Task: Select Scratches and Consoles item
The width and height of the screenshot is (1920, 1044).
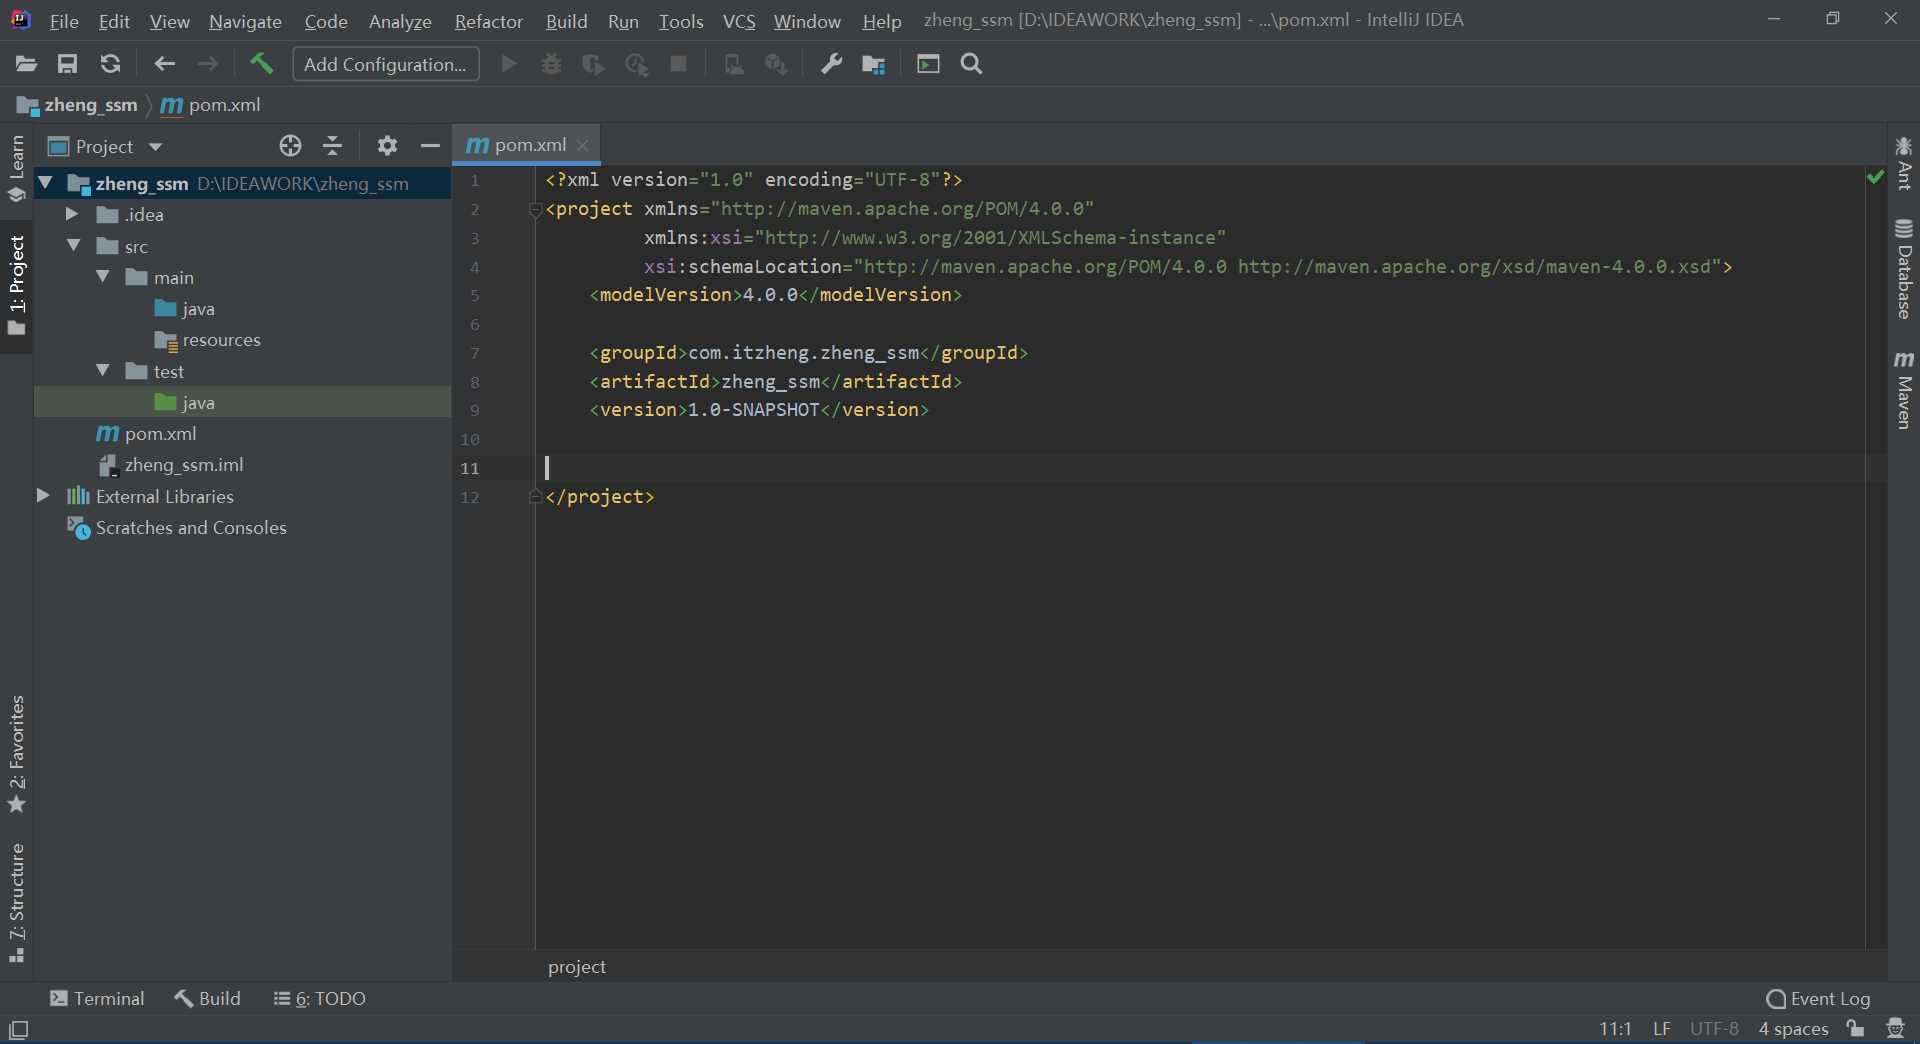Action: click(x=177, y=527)
